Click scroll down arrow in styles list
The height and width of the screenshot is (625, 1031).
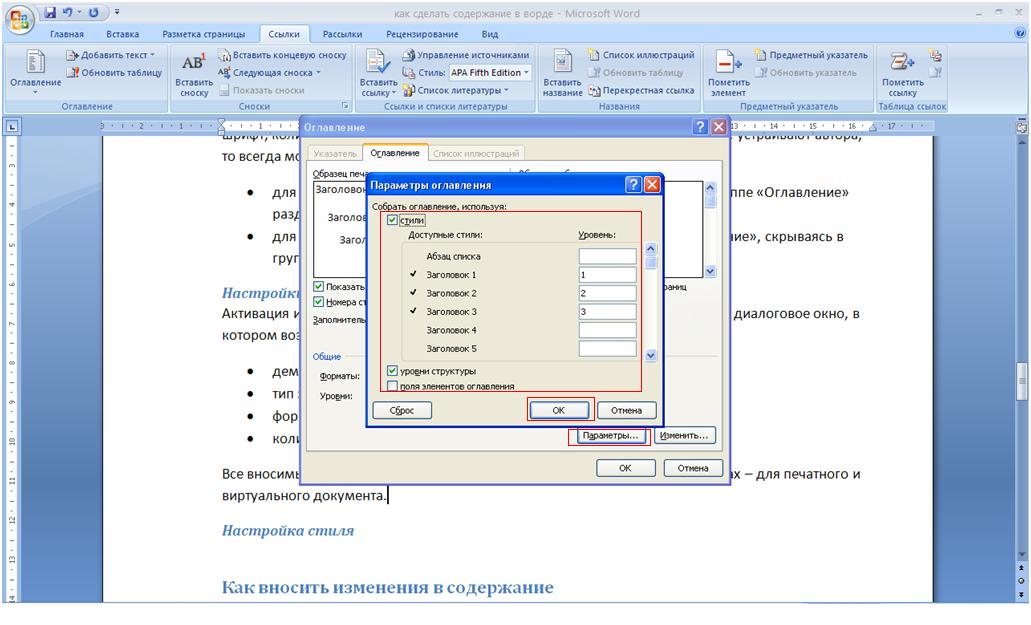coord(651,356)
